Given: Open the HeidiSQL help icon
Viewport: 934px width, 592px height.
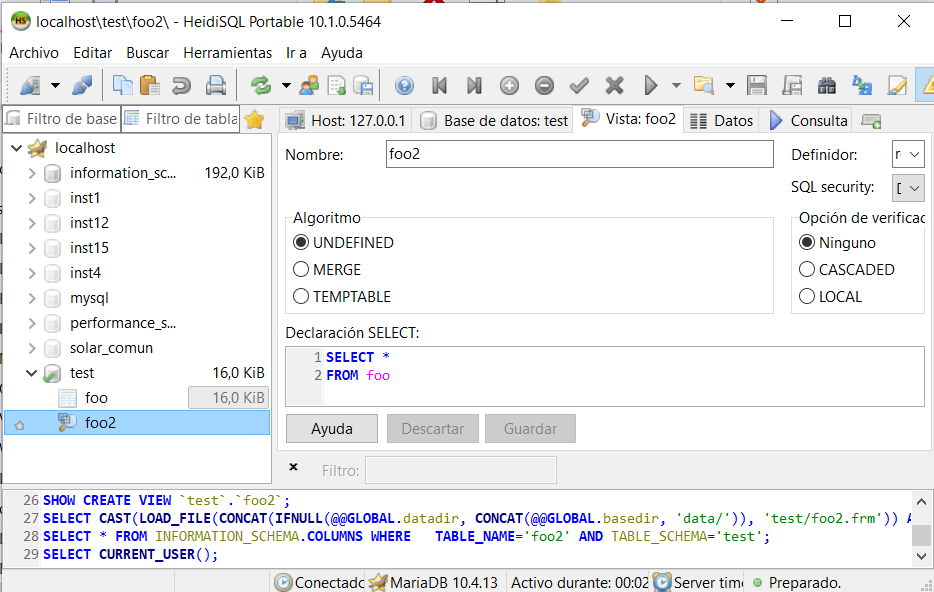Looking at the screenshot, I should 404,85.
